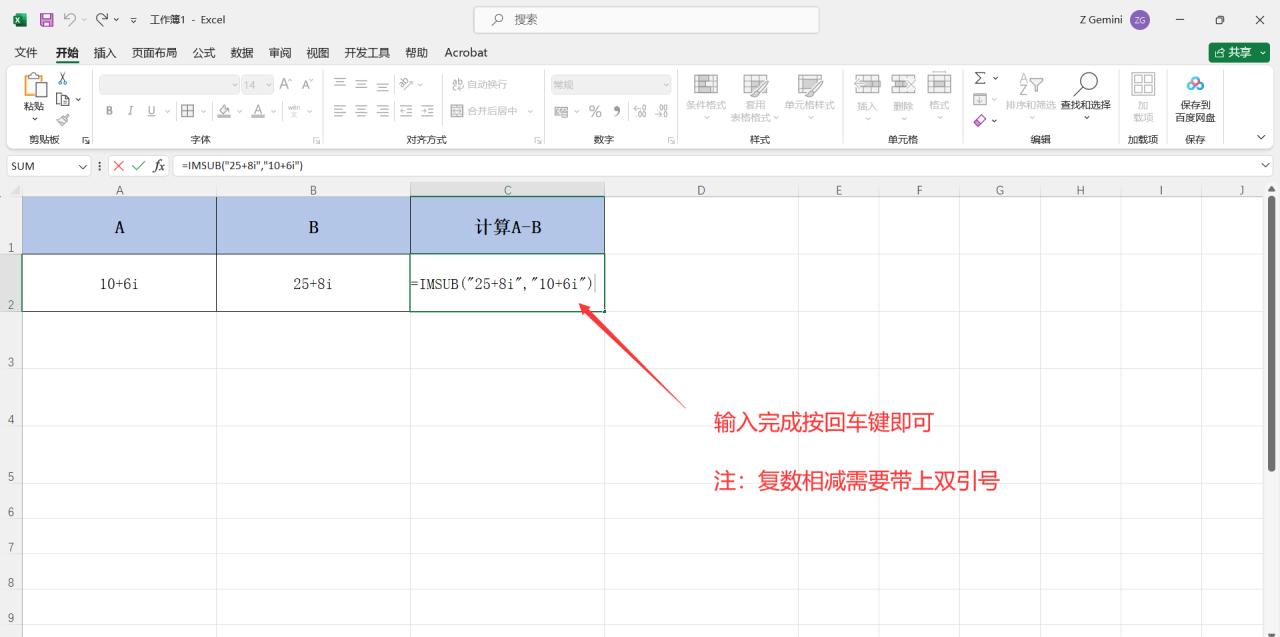Open the Paste options dropdown arrow
Image resolution: width=1280 pixels, height=637 pixels.
34,119
